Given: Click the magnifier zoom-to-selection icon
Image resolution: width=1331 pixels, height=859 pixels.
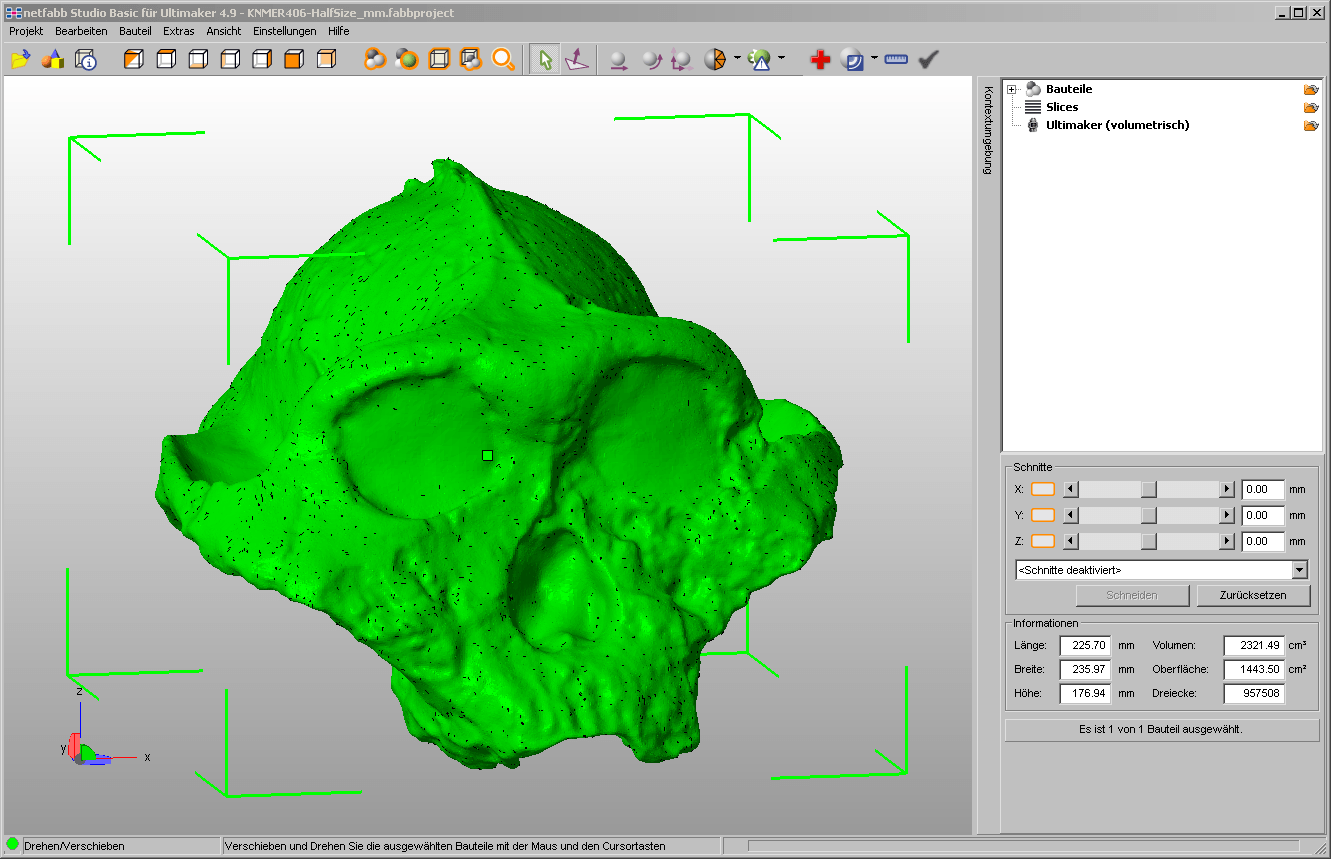Looking at the screenshot, I should coord(503,60).
